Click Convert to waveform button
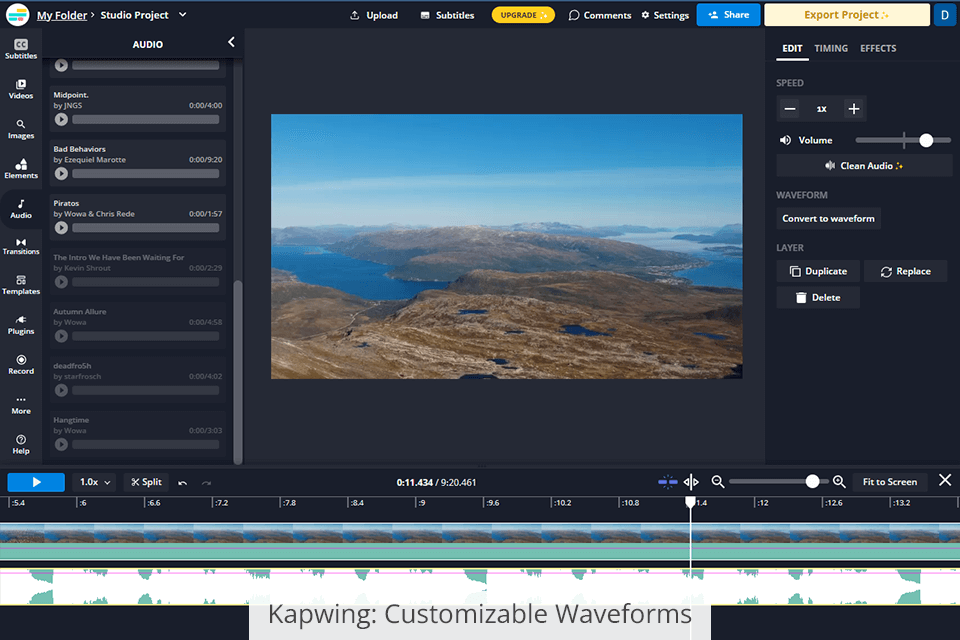960x640 pixels. click(x=828, y=218)
